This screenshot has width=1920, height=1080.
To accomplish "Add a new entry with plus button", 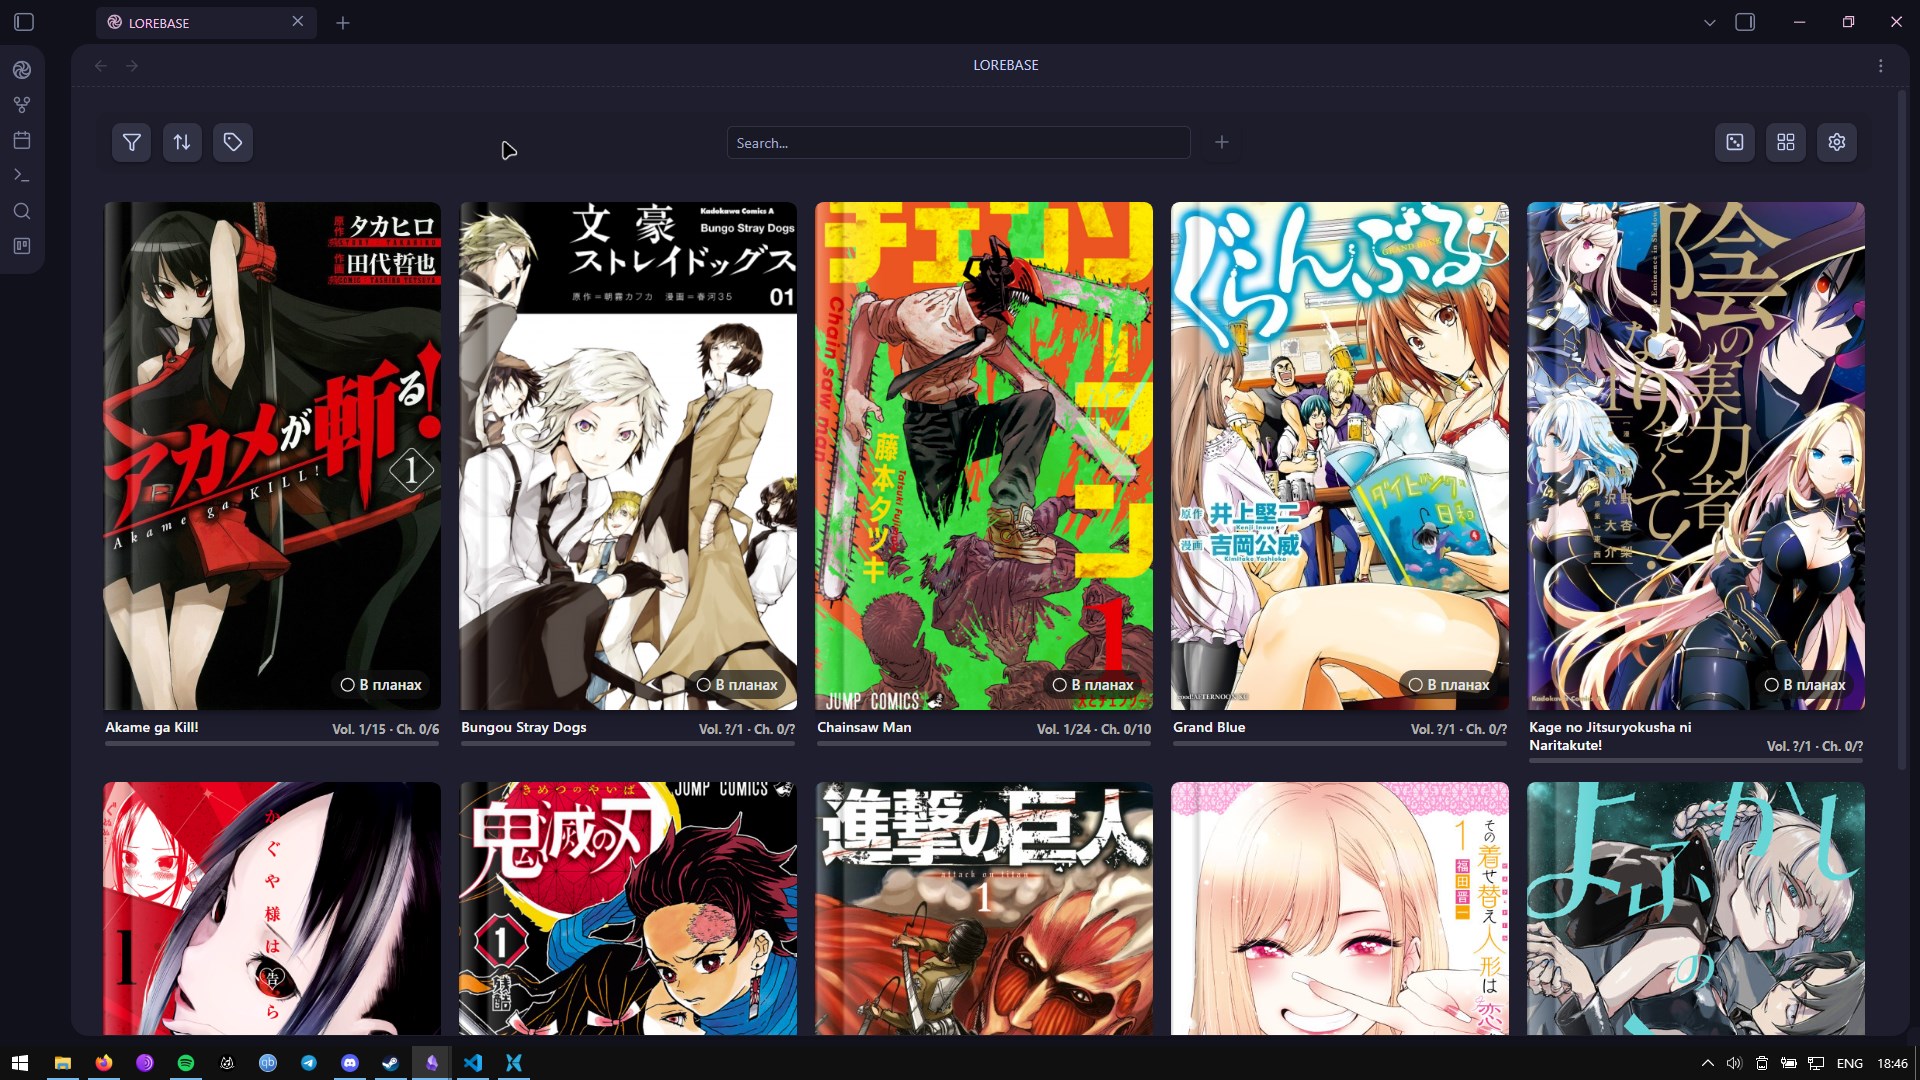I will click(x=1221, y=143).
